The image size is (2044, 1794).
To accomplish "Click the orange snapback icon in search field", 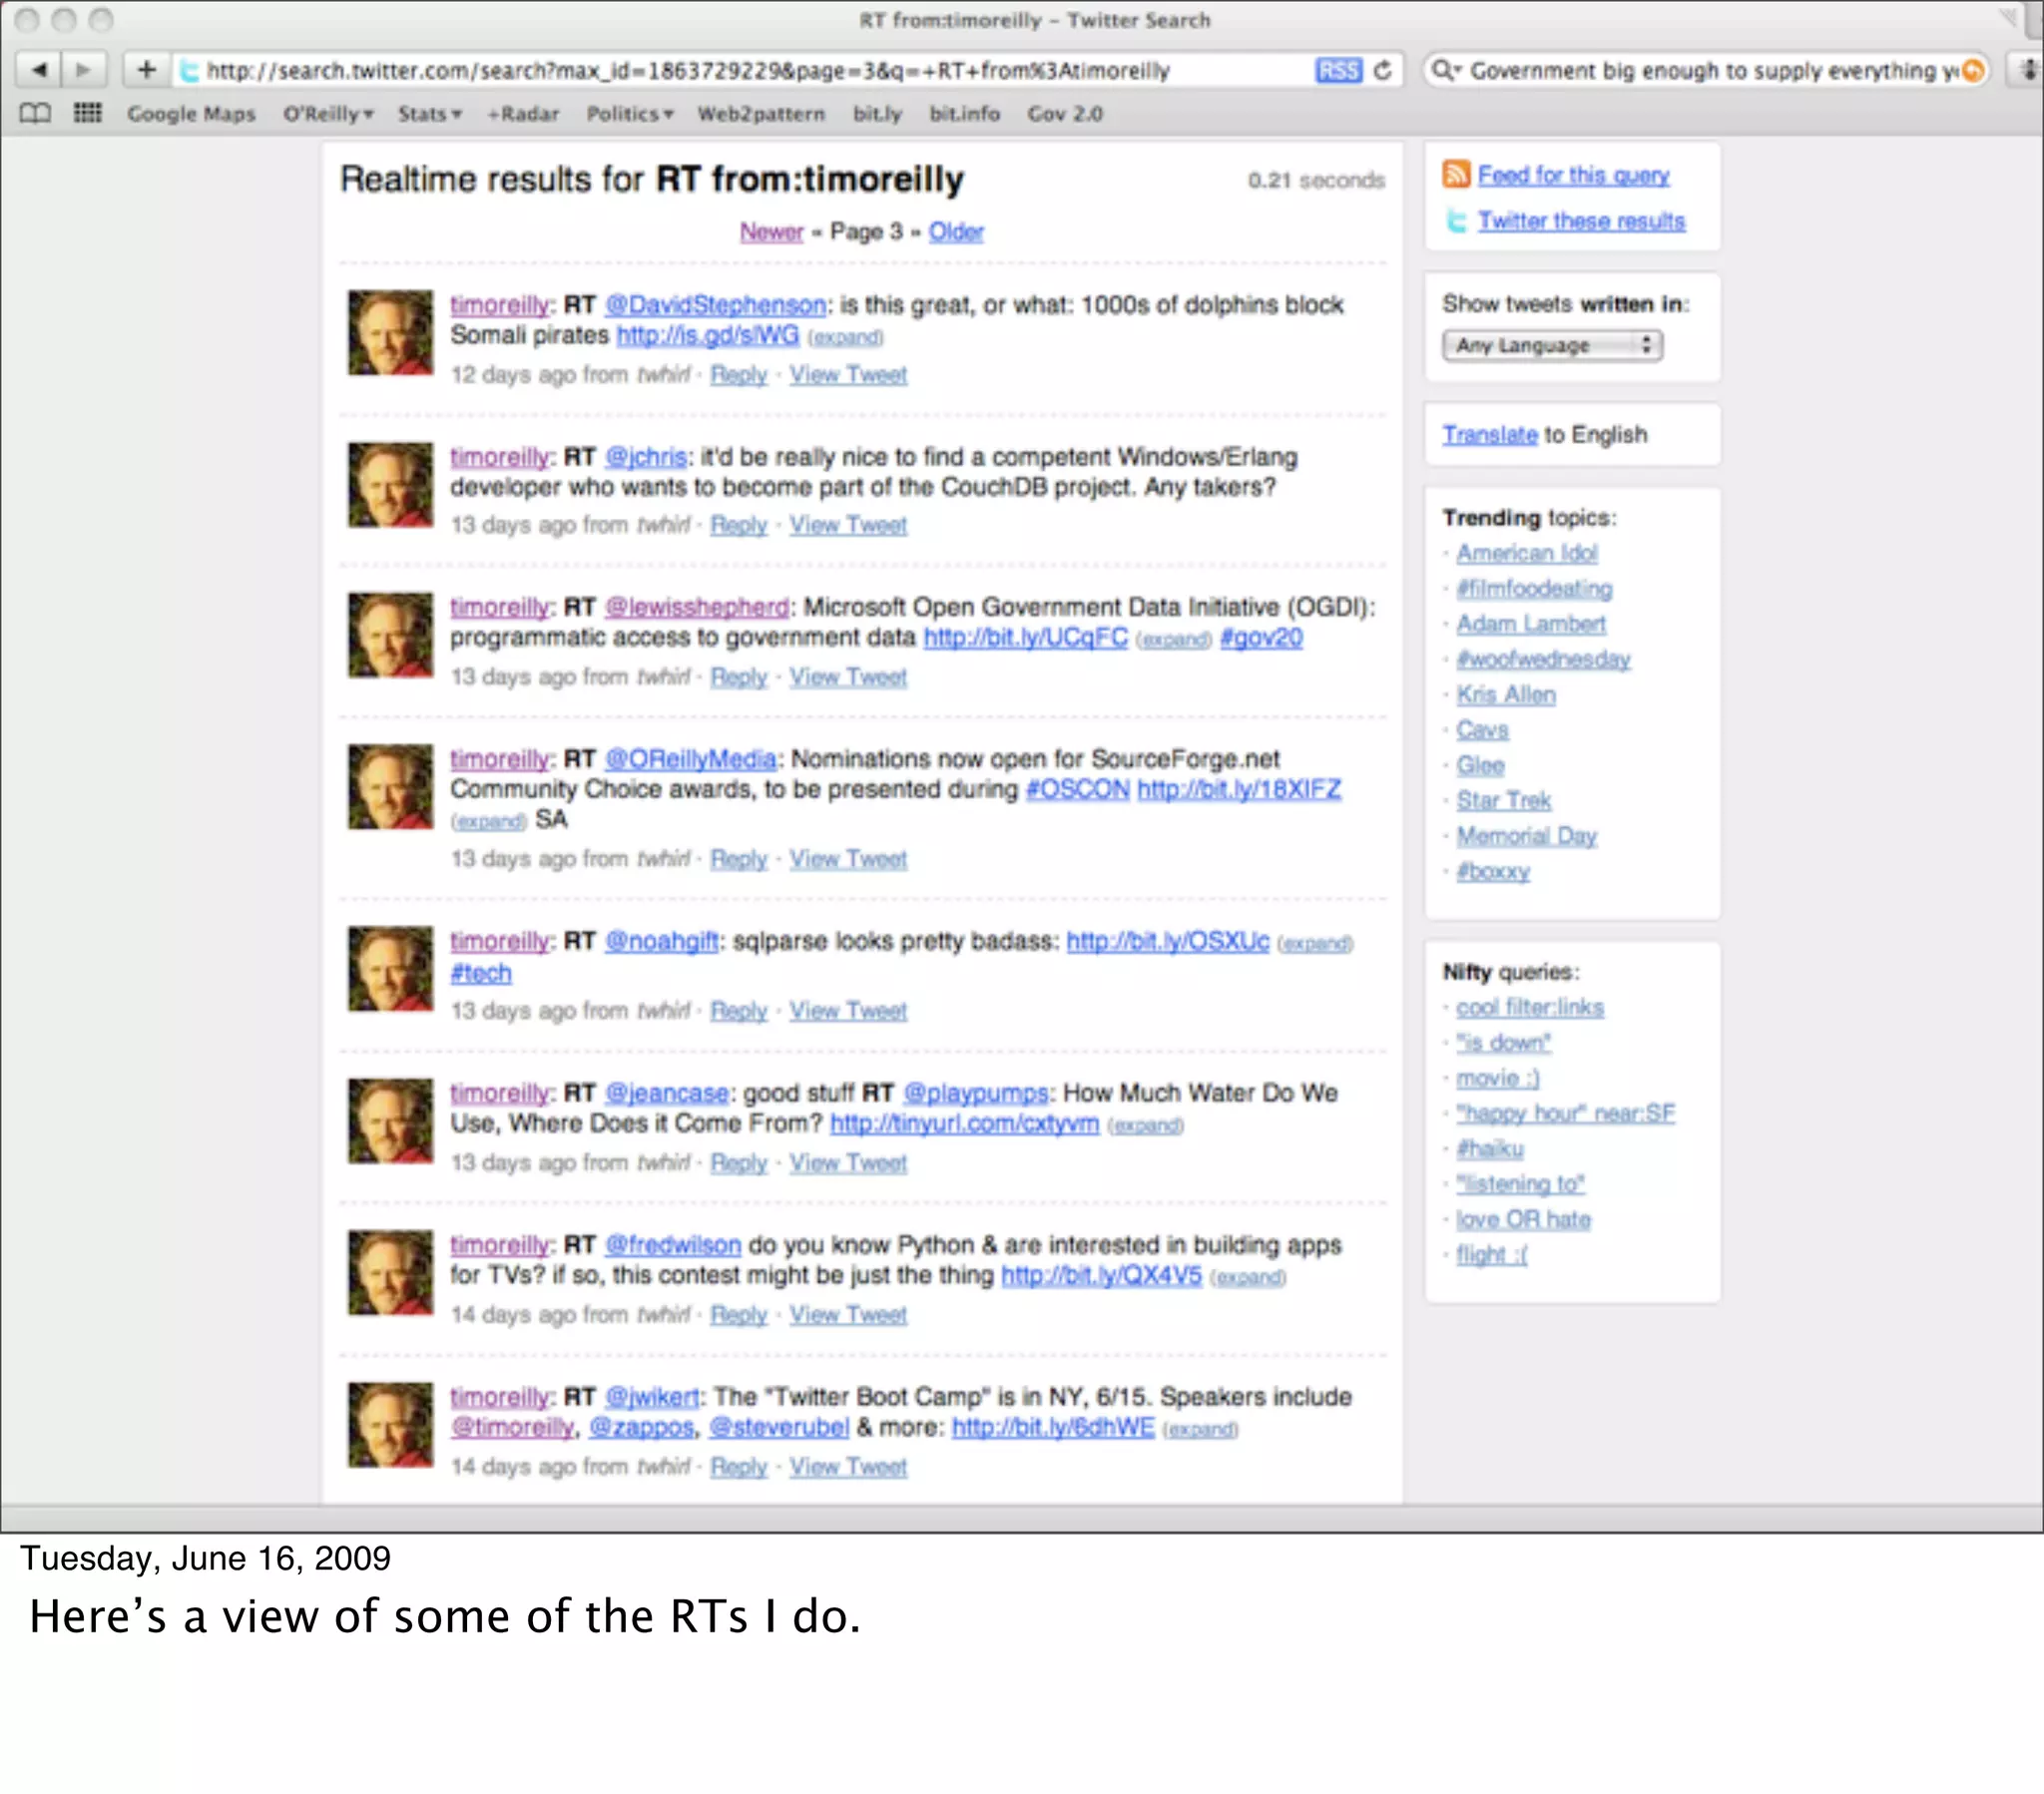I will point(1972,70).
